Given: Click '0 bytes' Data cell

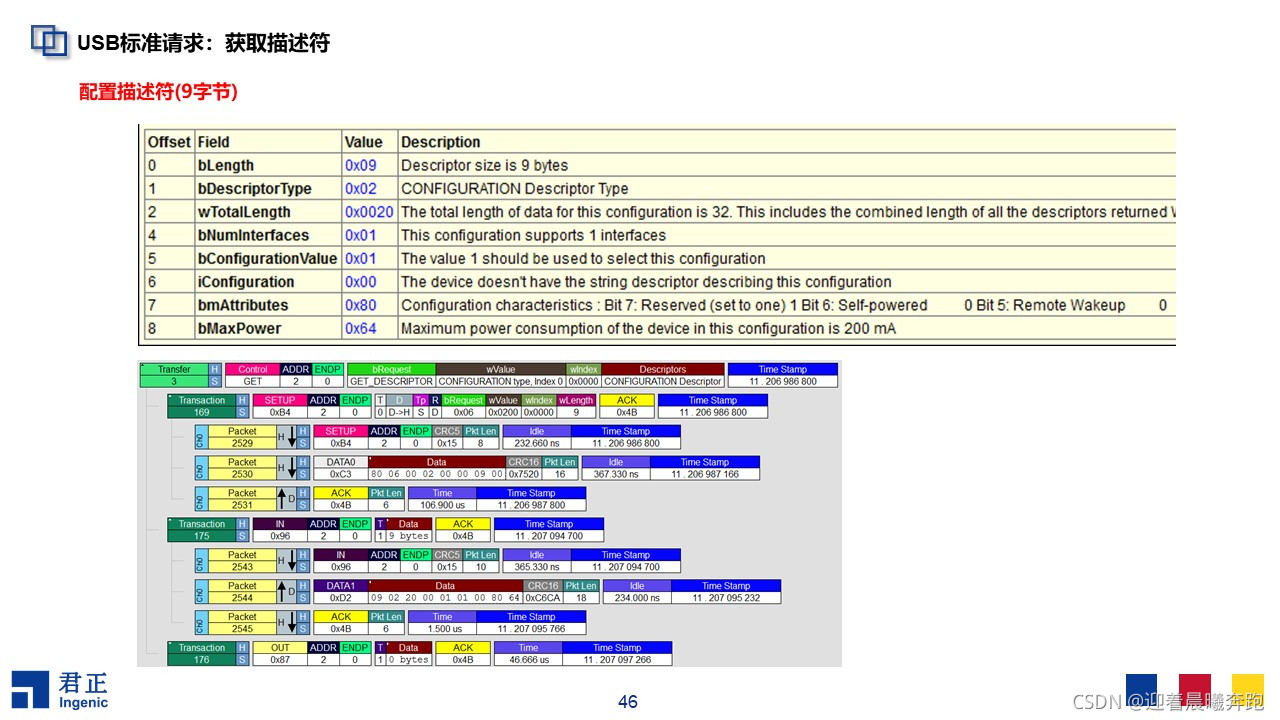Looking at the screenshot, I should click(x=409, y=660).
